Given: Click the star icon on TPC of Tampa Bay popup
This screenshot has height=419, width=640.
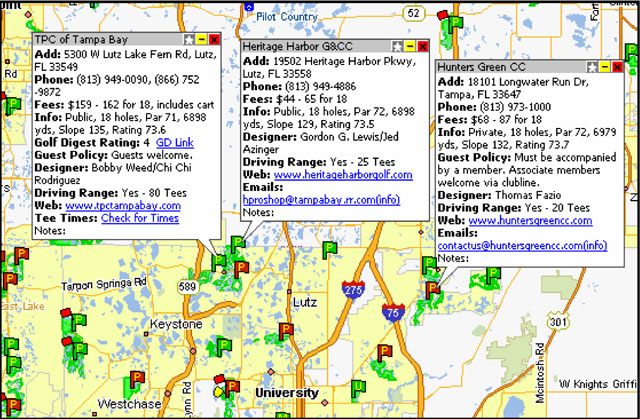Looking at the screenshot, I should click(189, 40).
